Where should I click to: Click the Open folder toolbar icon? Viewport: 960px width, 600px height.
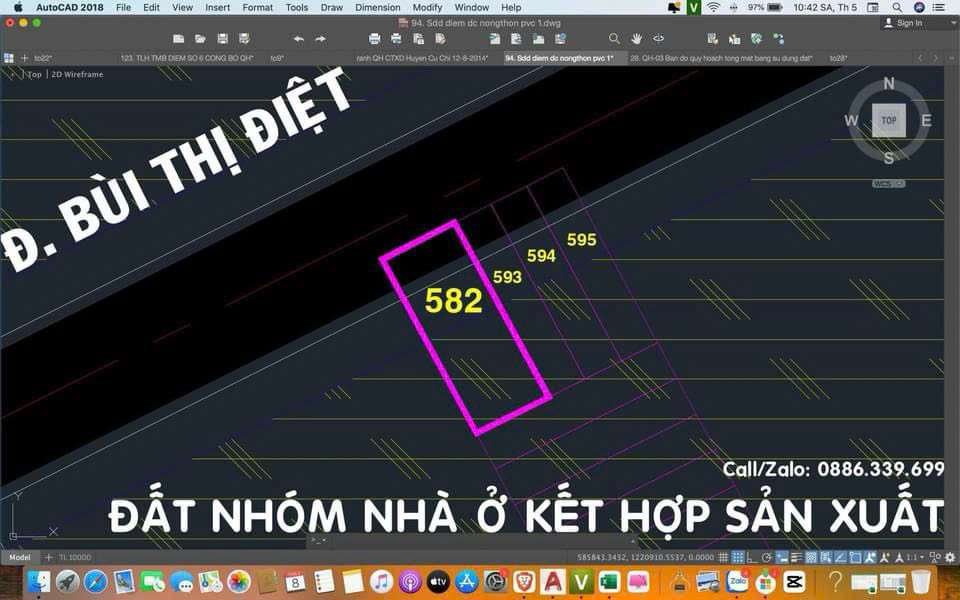click(x=200, y=39)
